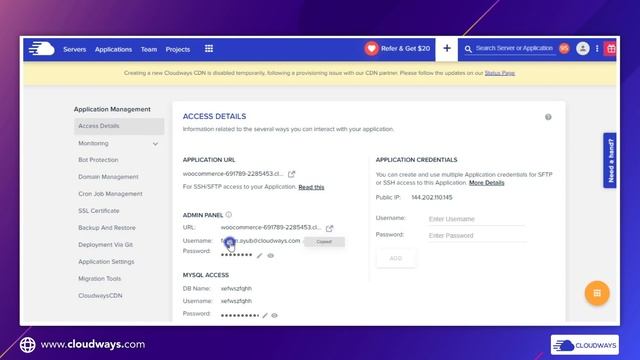Image resolution: width=640 pixels, height=360 pixels.
Task: Click the orange floating grid button
Action: [597, 293]
